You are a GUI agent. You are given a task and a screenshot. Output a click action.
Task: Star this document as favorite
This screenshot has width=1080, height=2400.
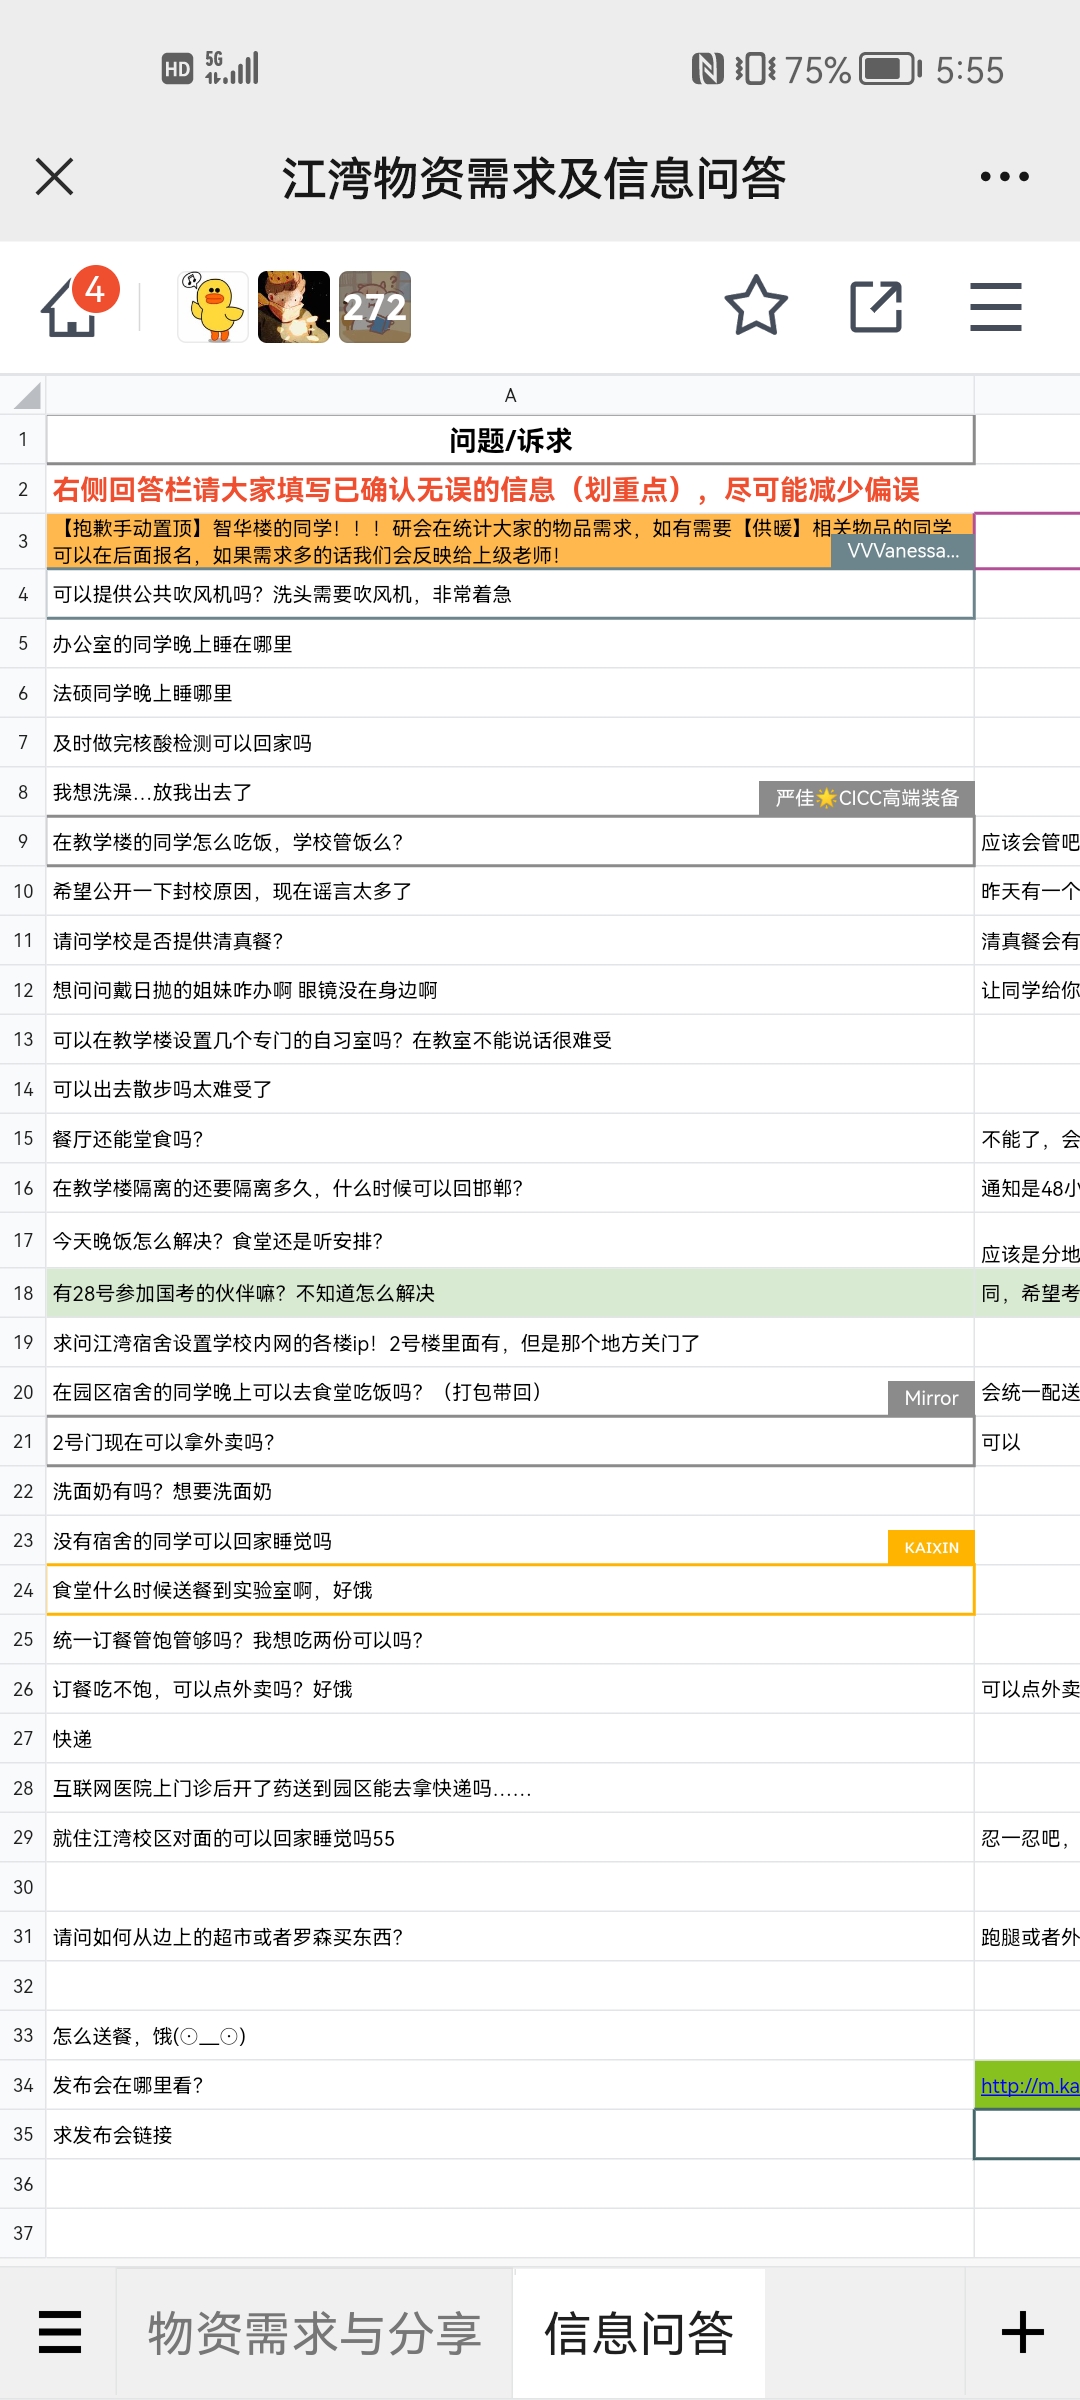(x=756, y=306)
